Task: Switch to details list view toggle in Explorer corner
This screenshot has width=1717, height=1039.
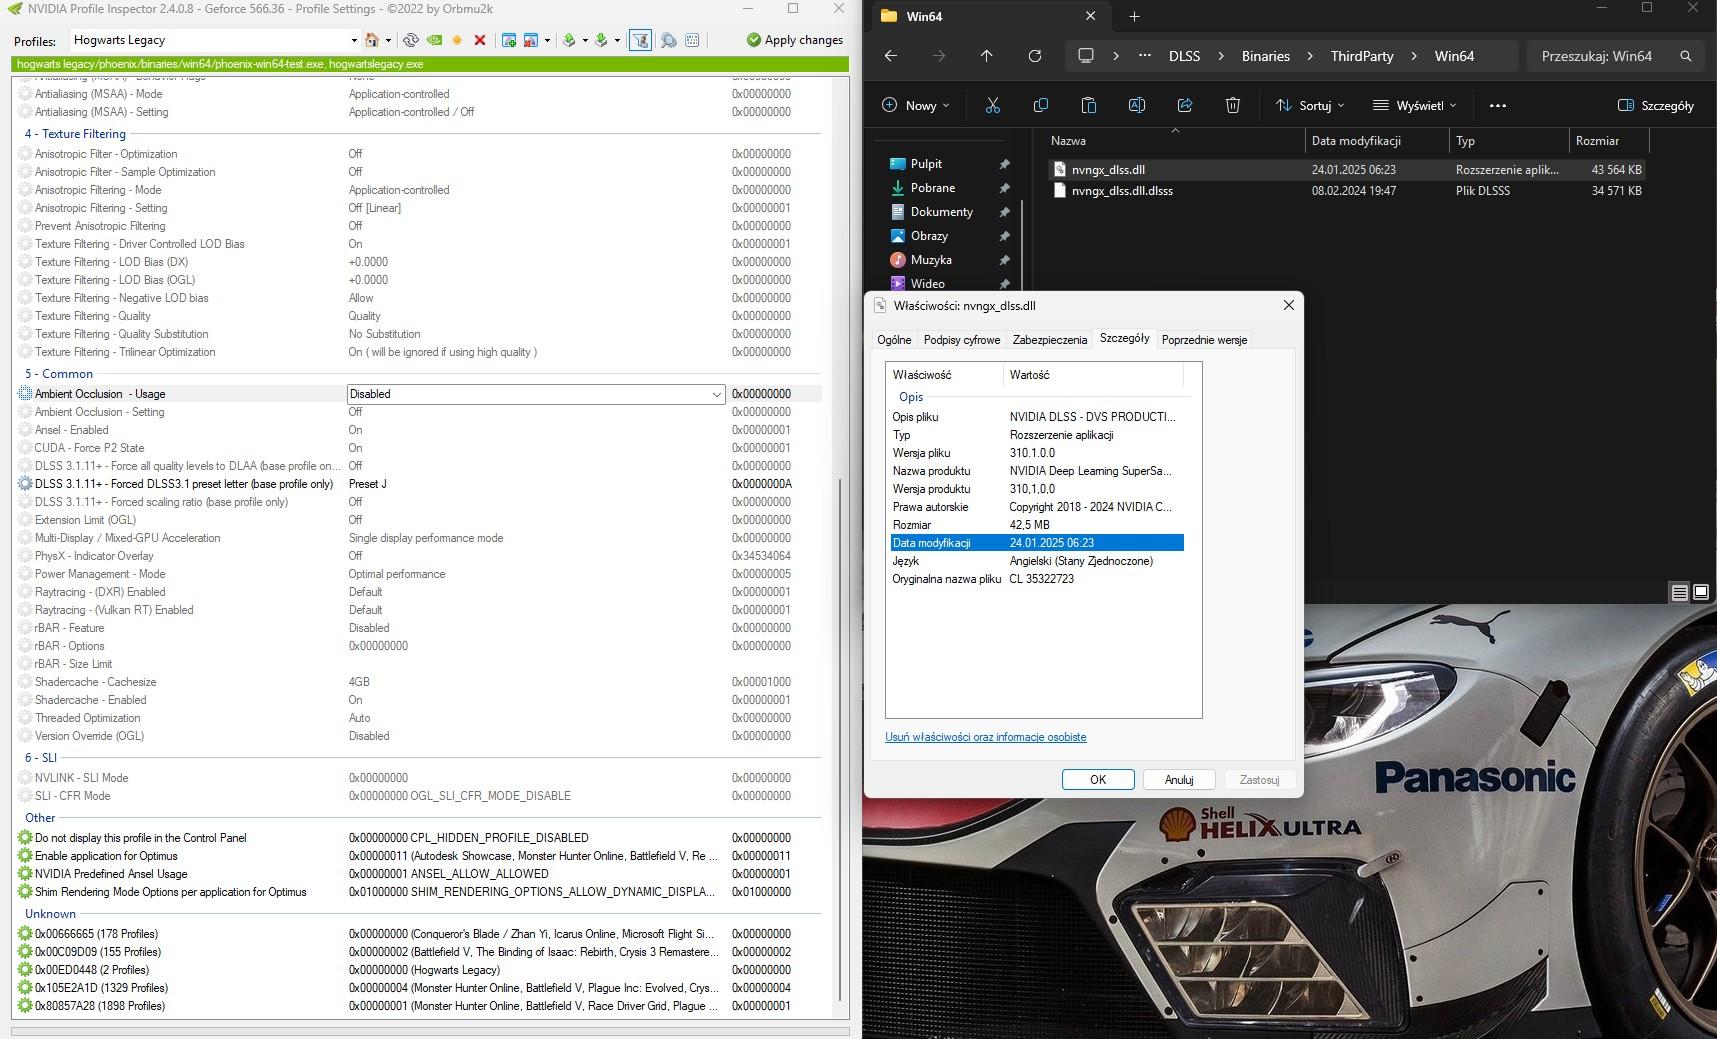Action: 1680,593
